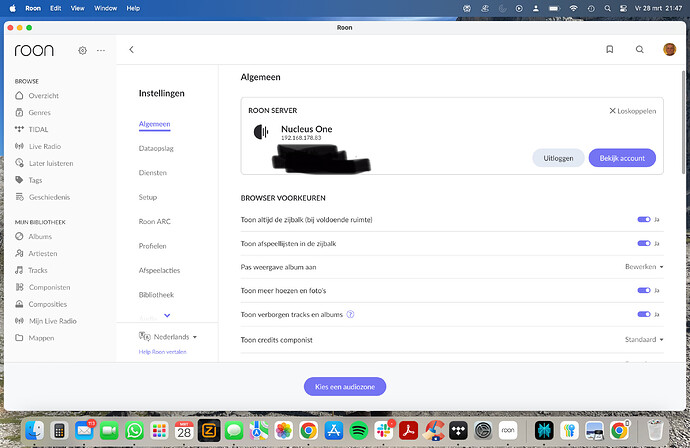This screenshot has width=690, height=448.
Task: Open Roon icon in the Dock
Action: [x=508, y=430]
